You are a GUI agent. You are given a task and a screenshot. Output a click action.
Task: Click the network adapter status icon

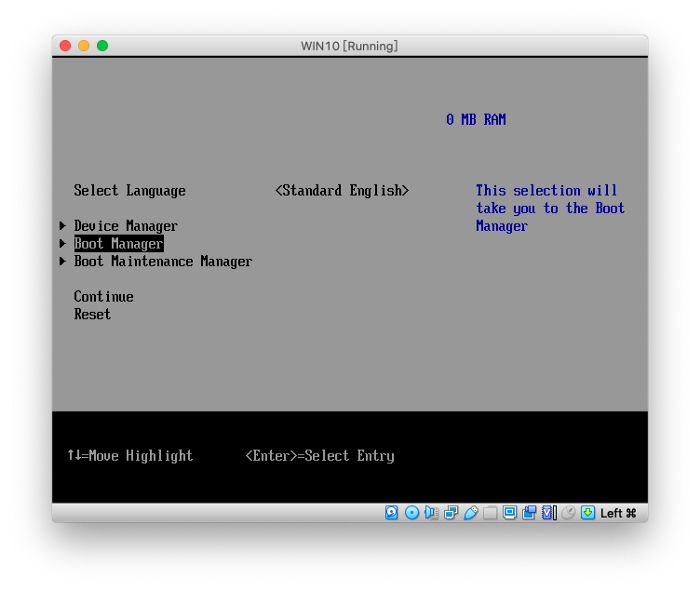point(451,513)
